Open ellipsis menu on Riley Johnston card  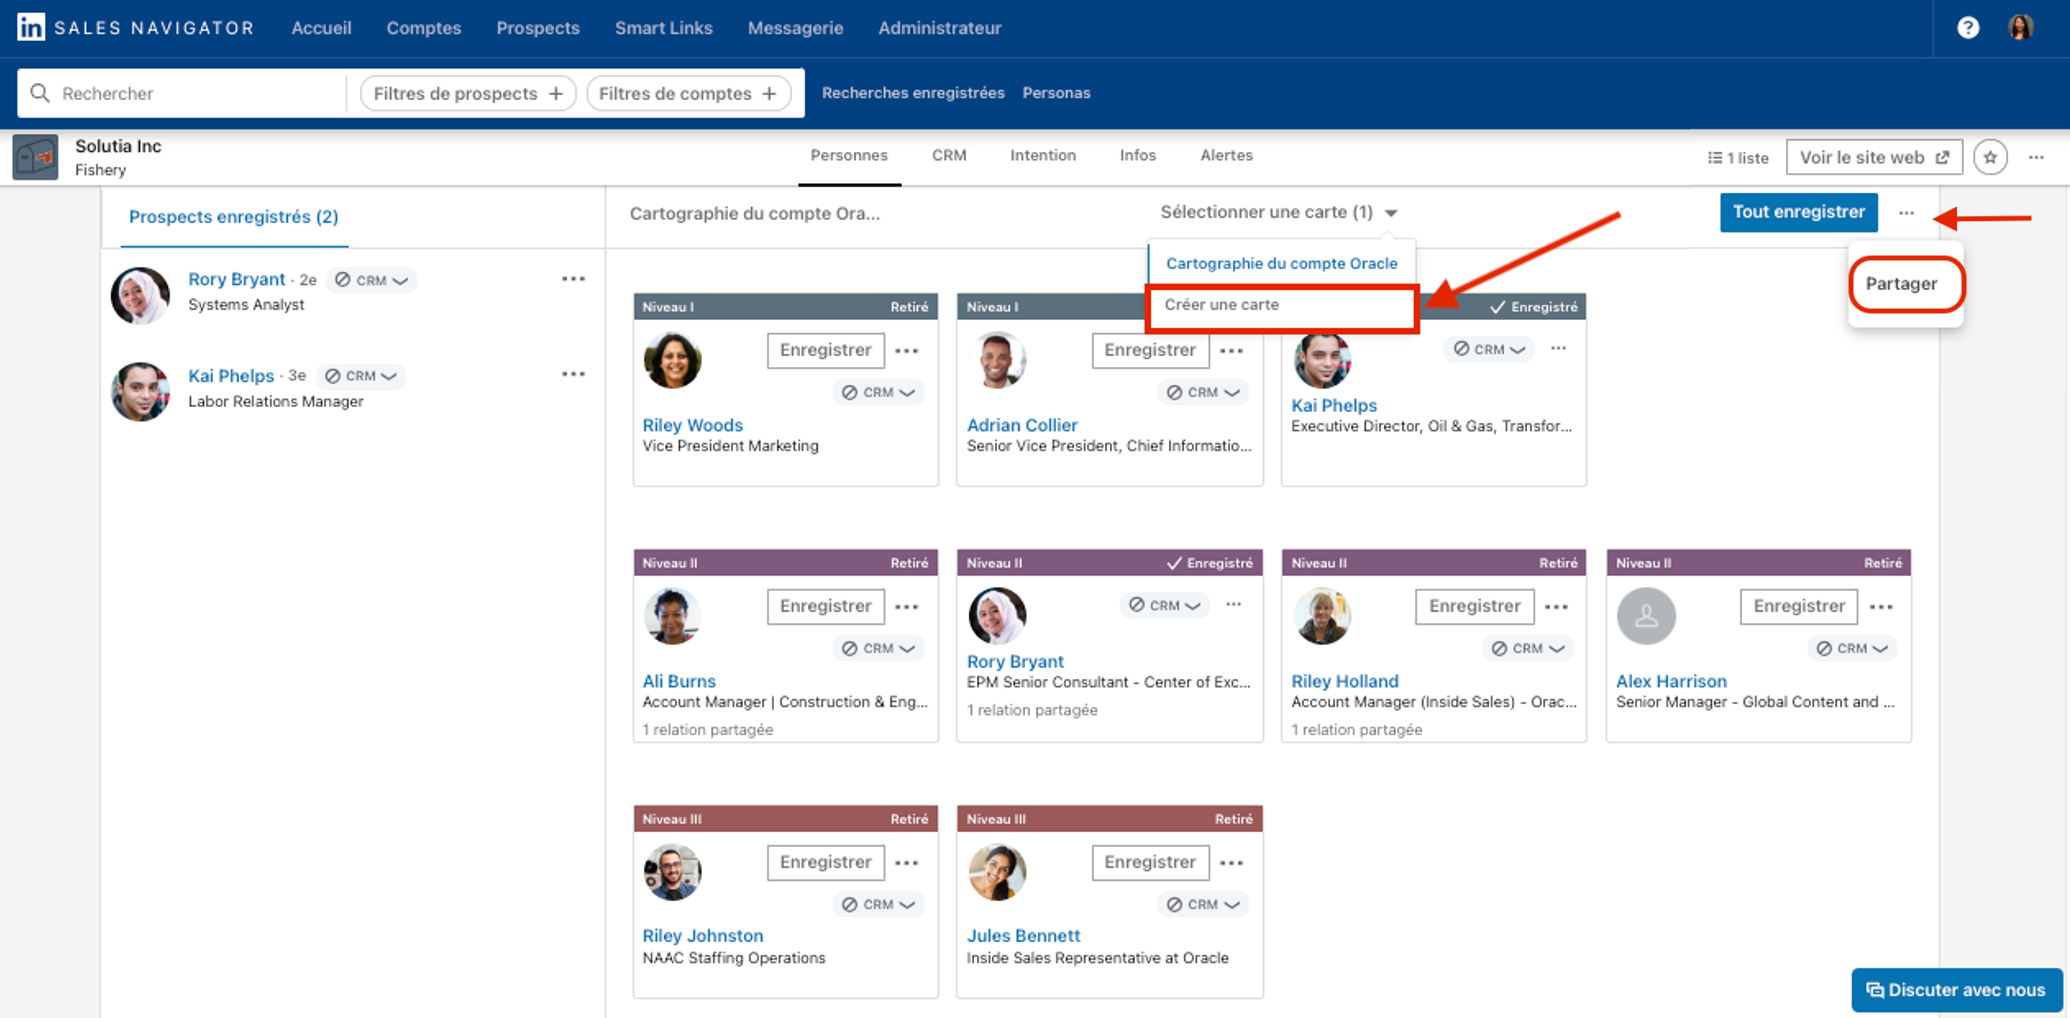pyautogui.click(x=907, y=863)
